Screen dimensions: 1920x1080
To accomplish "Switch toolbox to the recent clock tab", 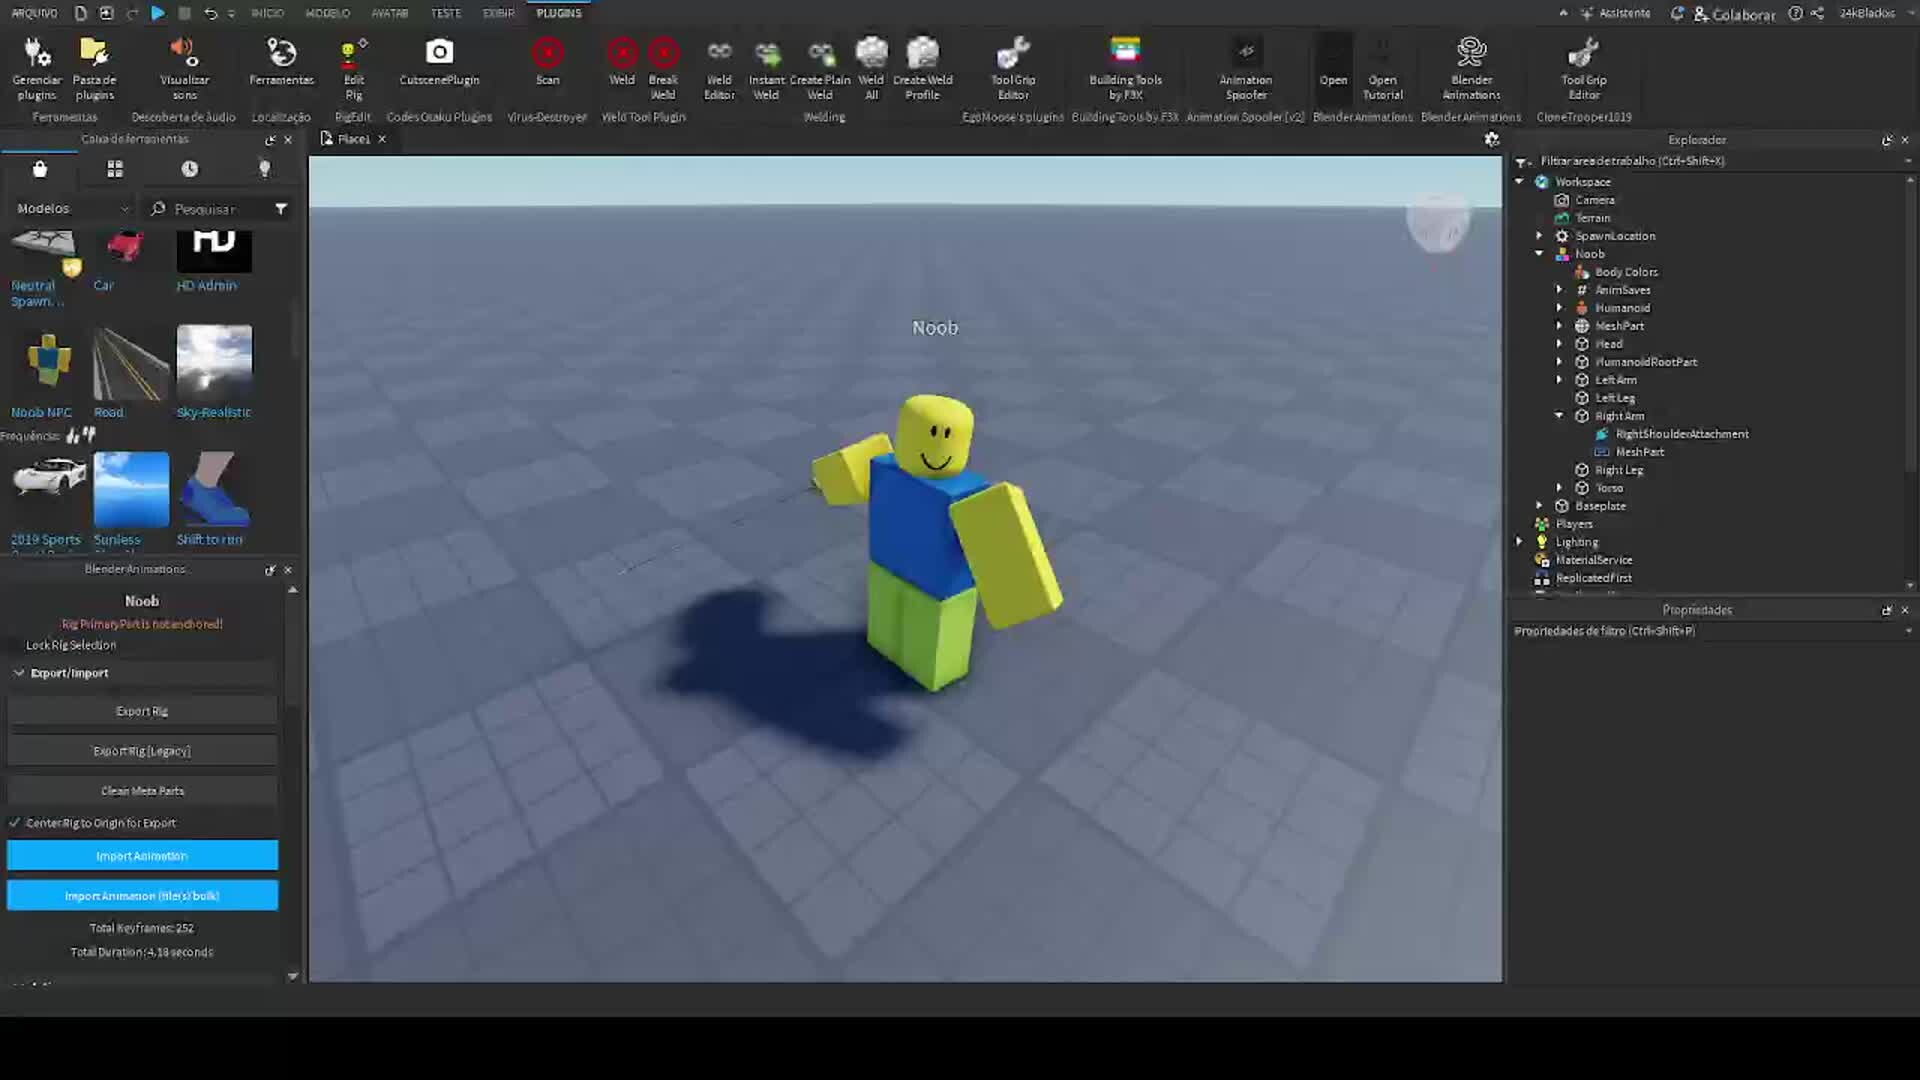I will 189,169.
